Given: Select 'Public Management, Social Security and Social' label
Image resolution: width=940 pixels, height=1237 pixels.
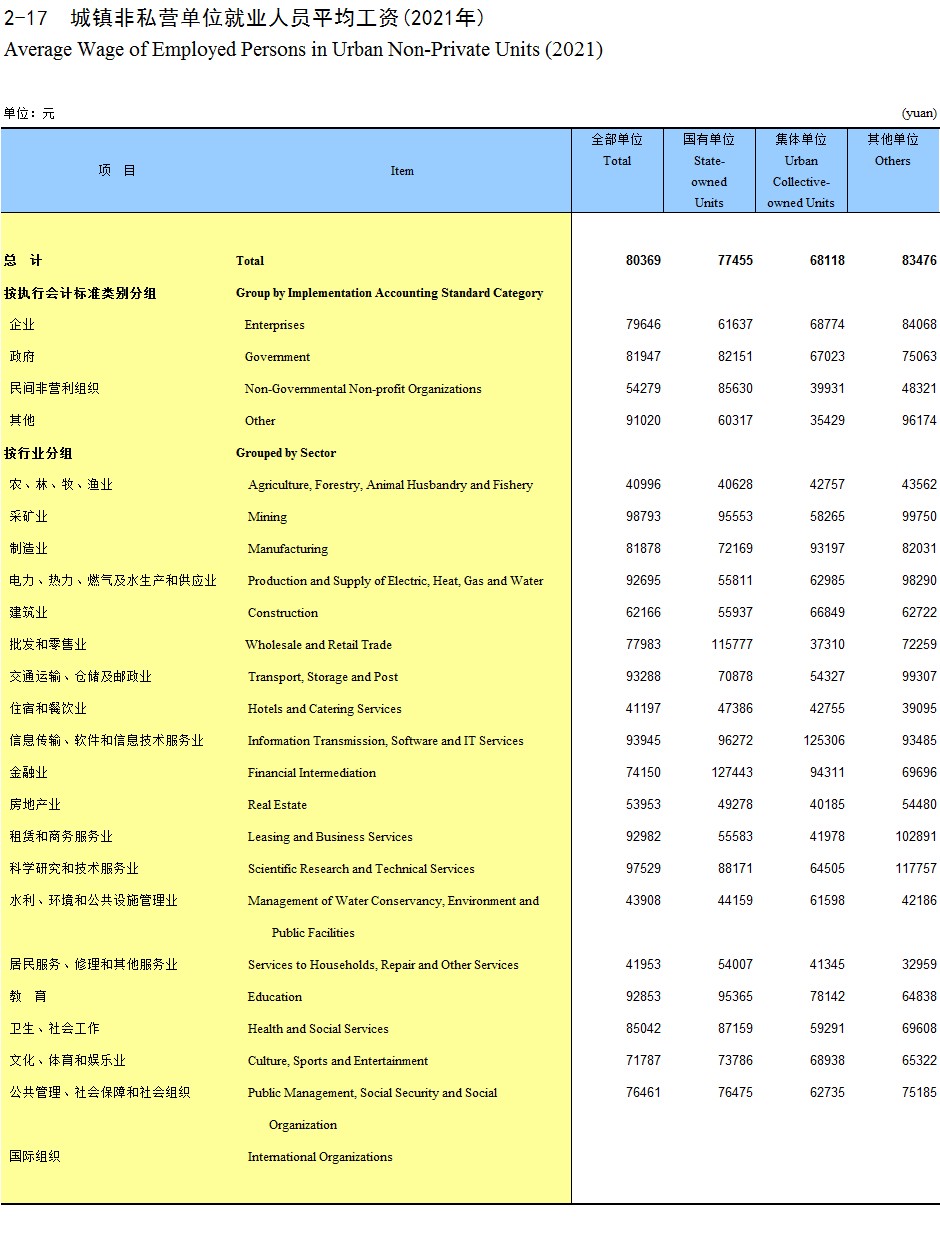Looking at the screenshot, I should point(372,1093).
